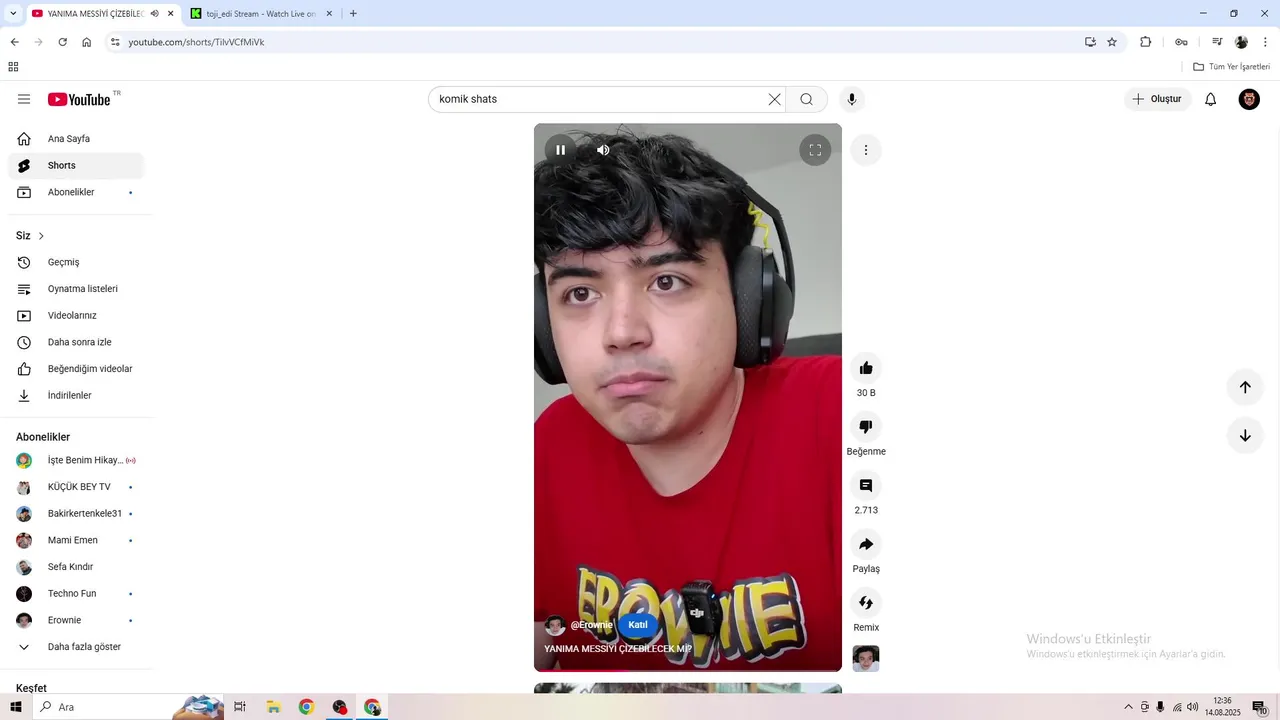Viewport: 1280px width, 720px height.
Task: Open @Erownie channel link on video
Action: (591, 625)
